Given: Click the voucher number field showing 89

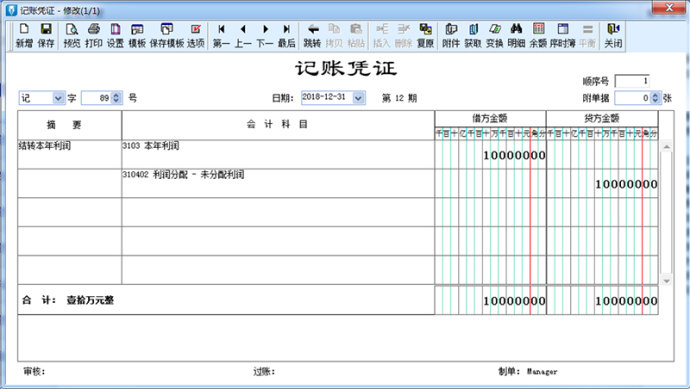Looking at the screenshot, I should (97, 98).
